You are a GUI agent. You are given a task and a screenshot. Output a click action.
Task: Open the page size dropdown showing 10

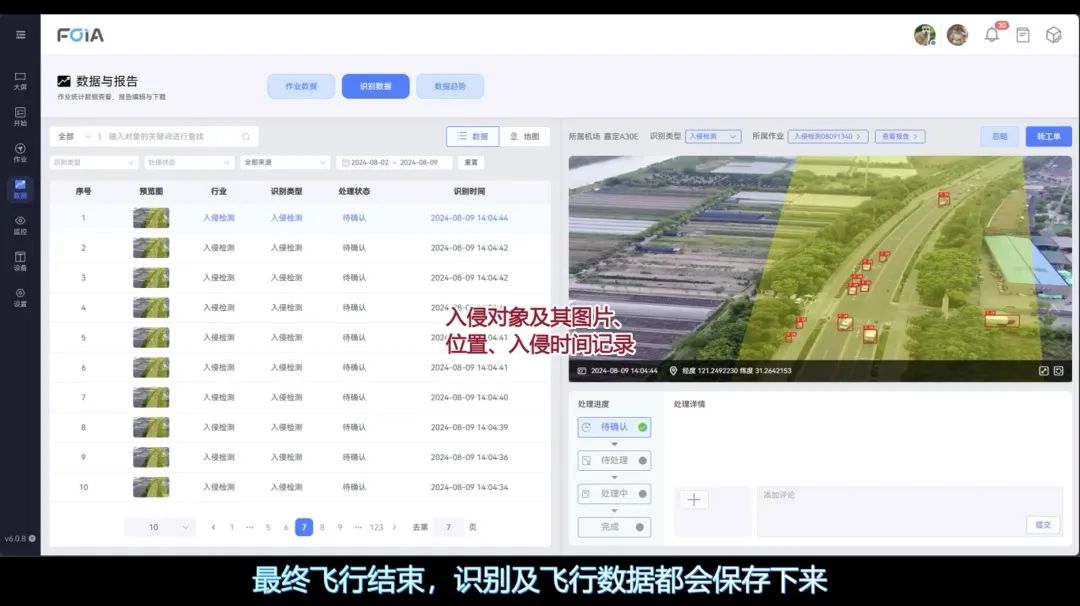click(160, 527)
